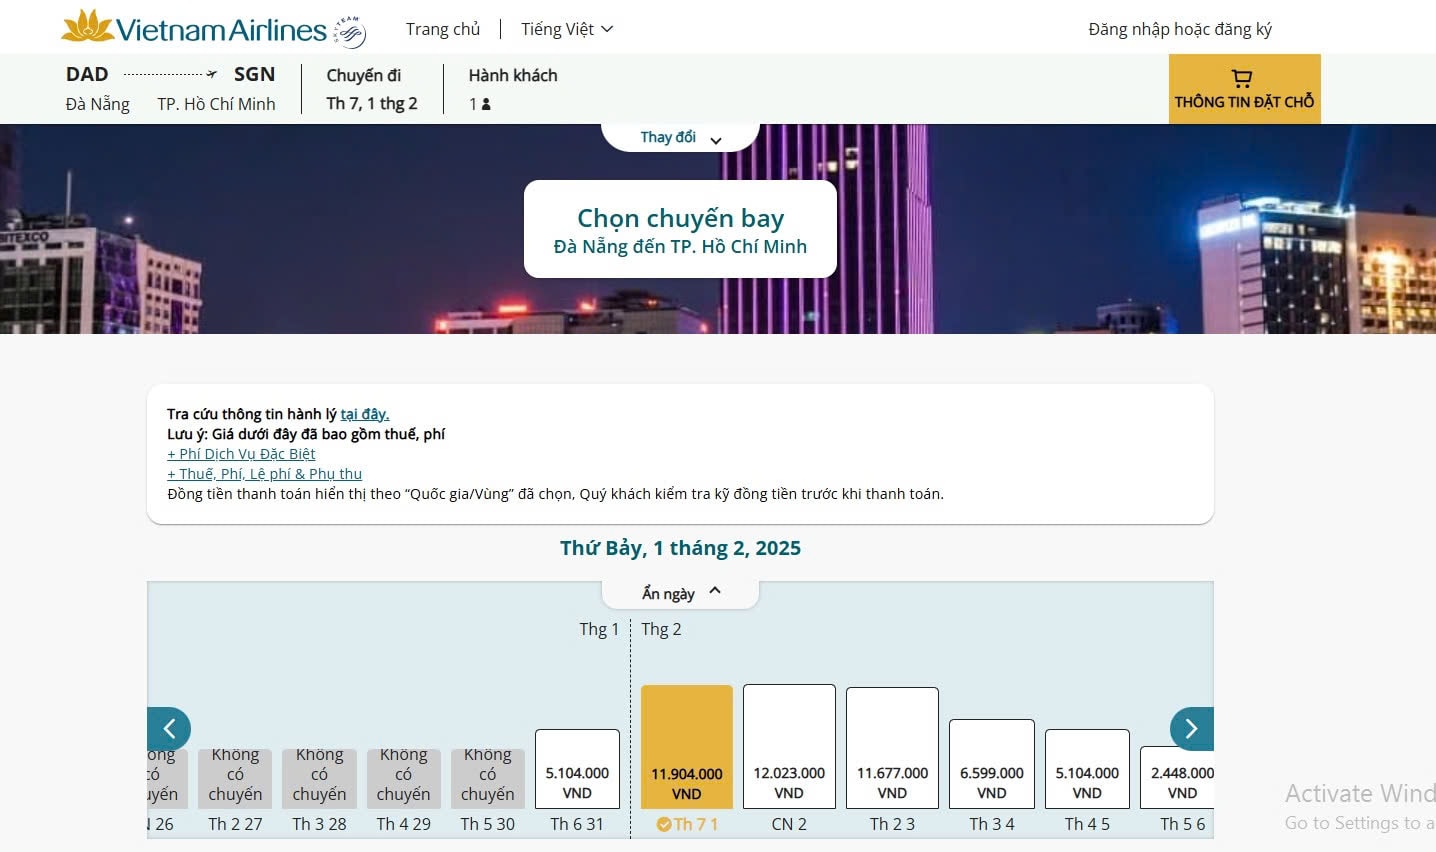Screen dimensions: 1436x852
Task: Click the Thứ Bảy, 1 tháng 2, 2025 heading
Action: [x=680, y=548]
